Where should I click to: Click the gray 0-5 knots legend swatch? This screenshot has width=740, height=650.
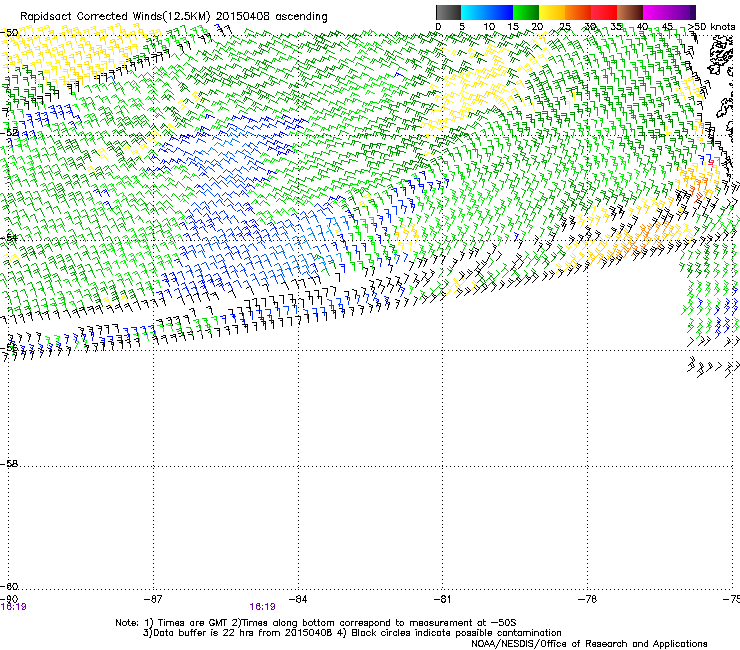pyautogui.click(x=448, y=12)
